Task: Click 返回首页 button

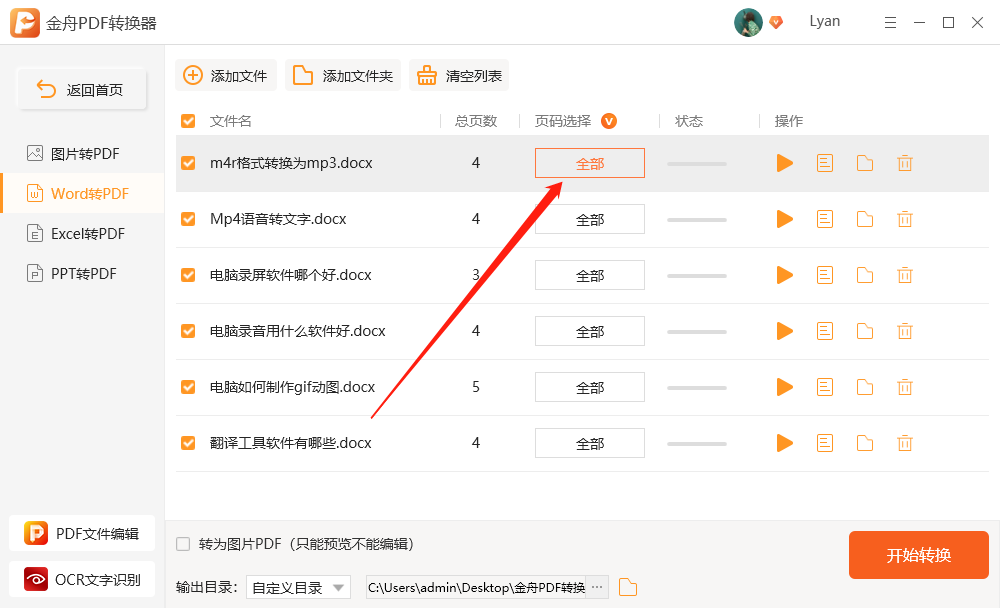Action: pos(82,89)
